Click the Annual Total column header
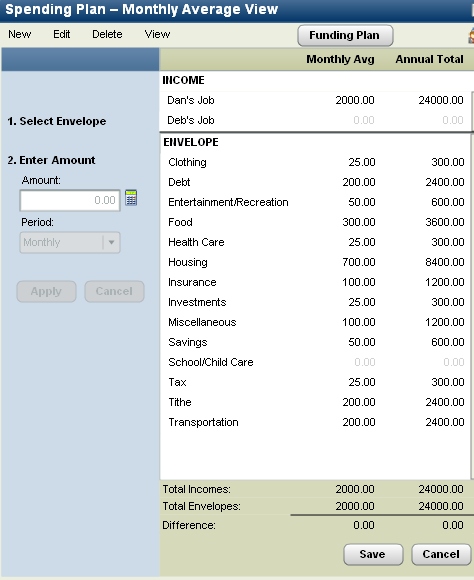 [429, 59]
